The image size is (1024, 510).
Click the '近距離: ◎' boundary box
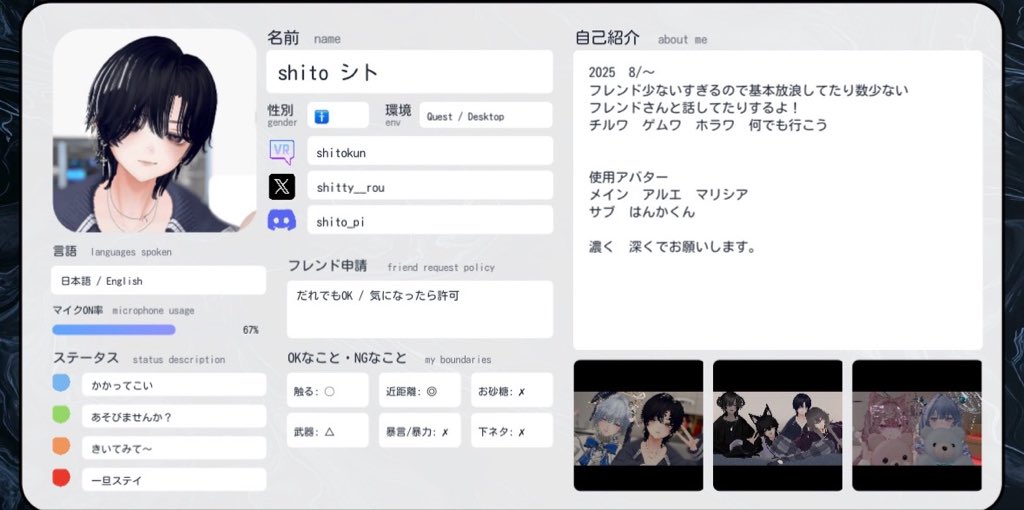[x=420, y=390]
